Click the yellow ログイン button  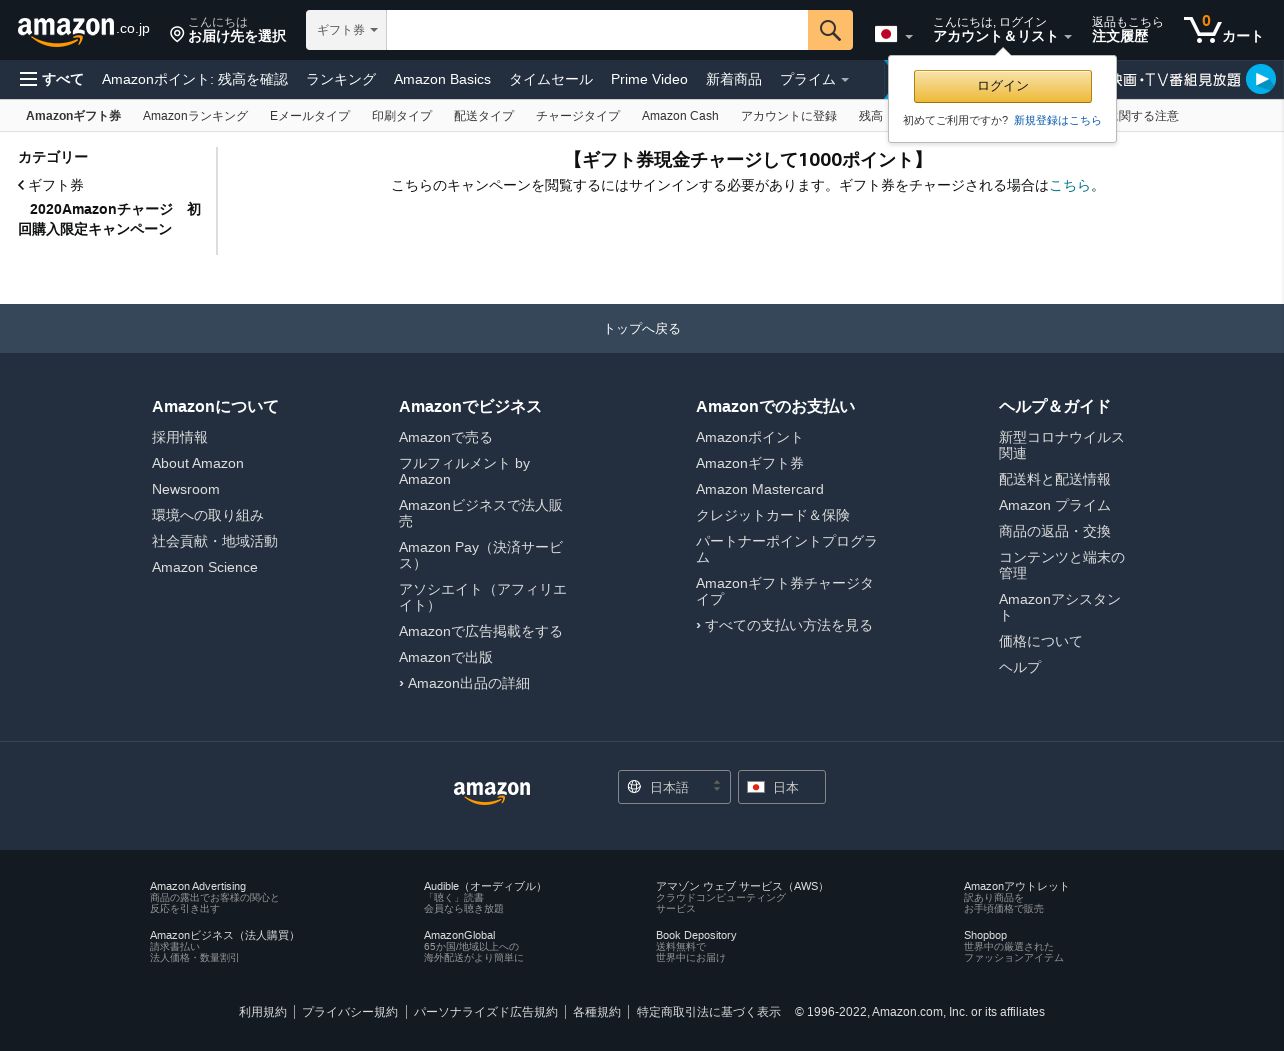pyautogui.click(x=1003, y=86)
